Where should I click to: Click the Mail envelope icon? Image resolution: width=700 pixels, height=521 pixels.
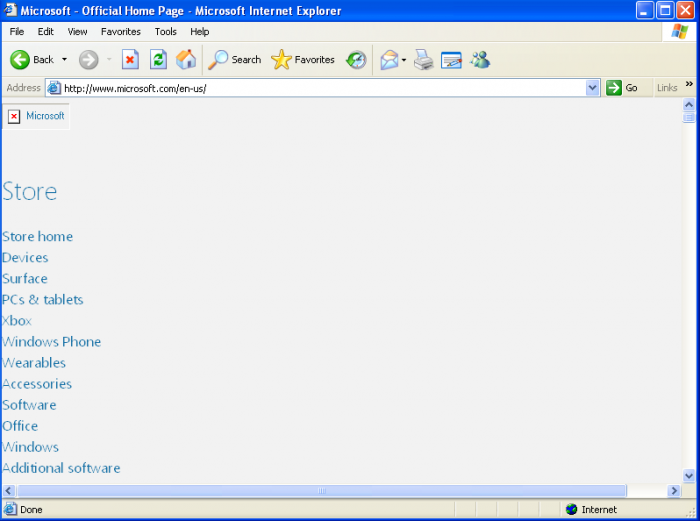[x=389, y=59]
